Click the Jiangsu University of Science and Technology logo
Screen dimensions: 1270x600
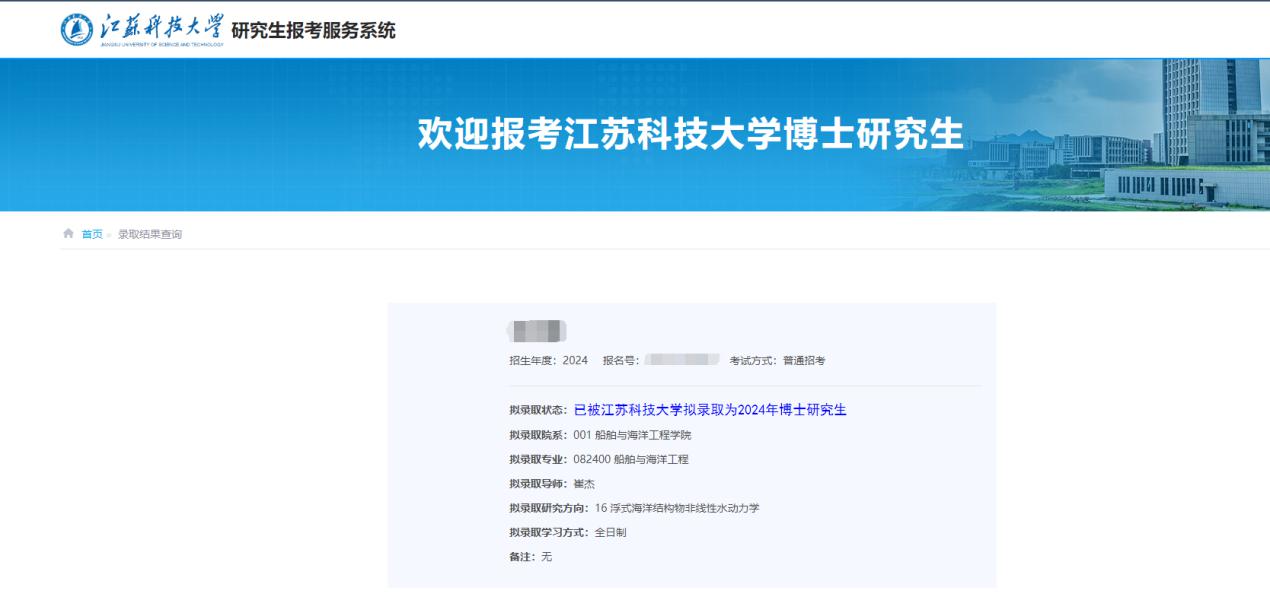pyautogui.click(x=142, y=30)
